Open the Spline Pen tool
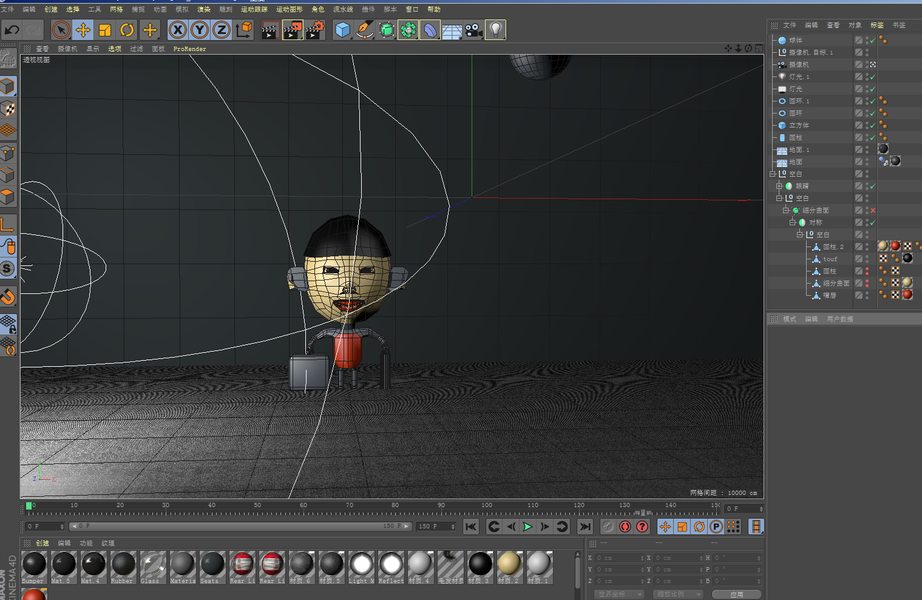 (365, 29)
